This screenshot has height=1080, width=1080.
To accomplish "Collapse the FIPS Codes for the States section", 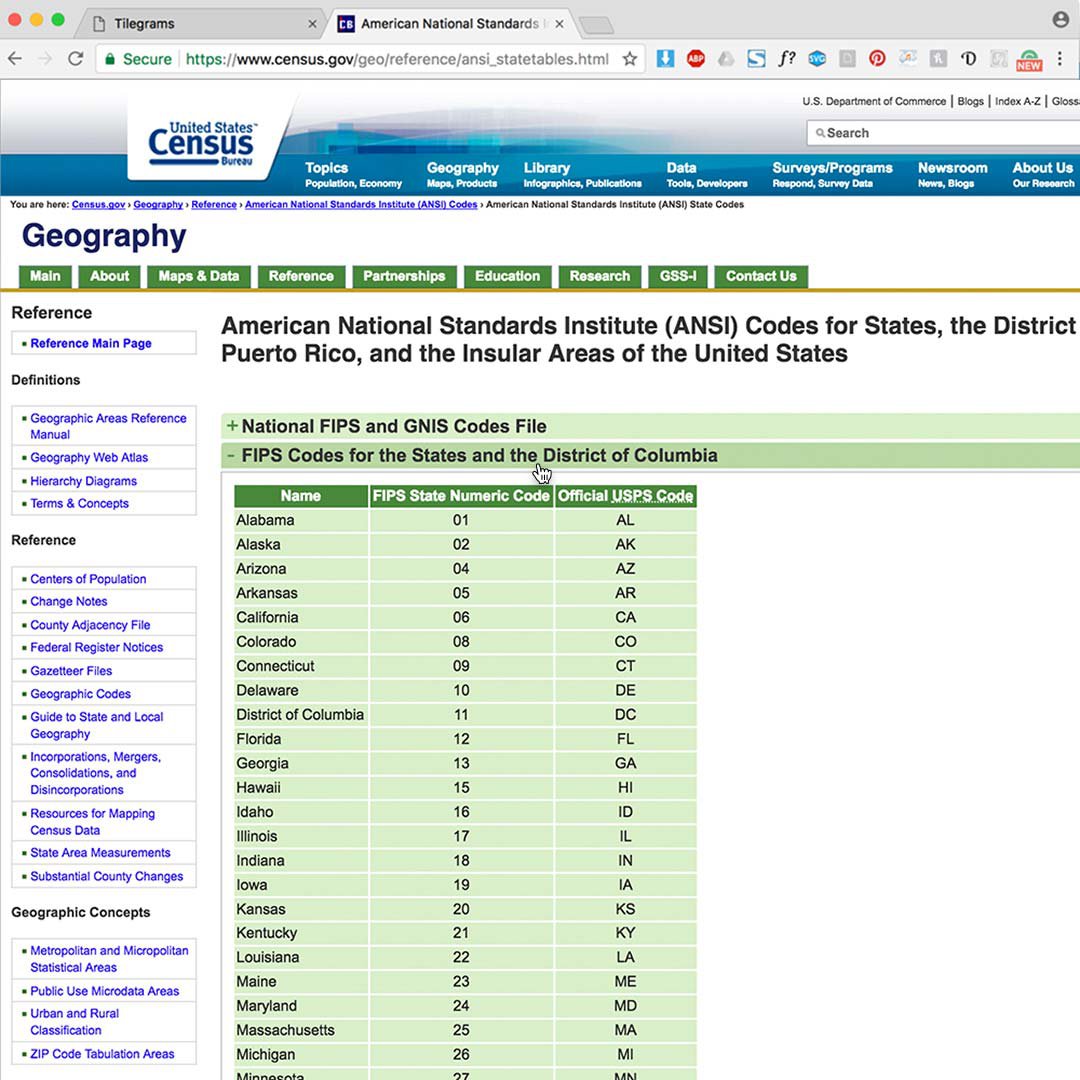I will point(650,456).
